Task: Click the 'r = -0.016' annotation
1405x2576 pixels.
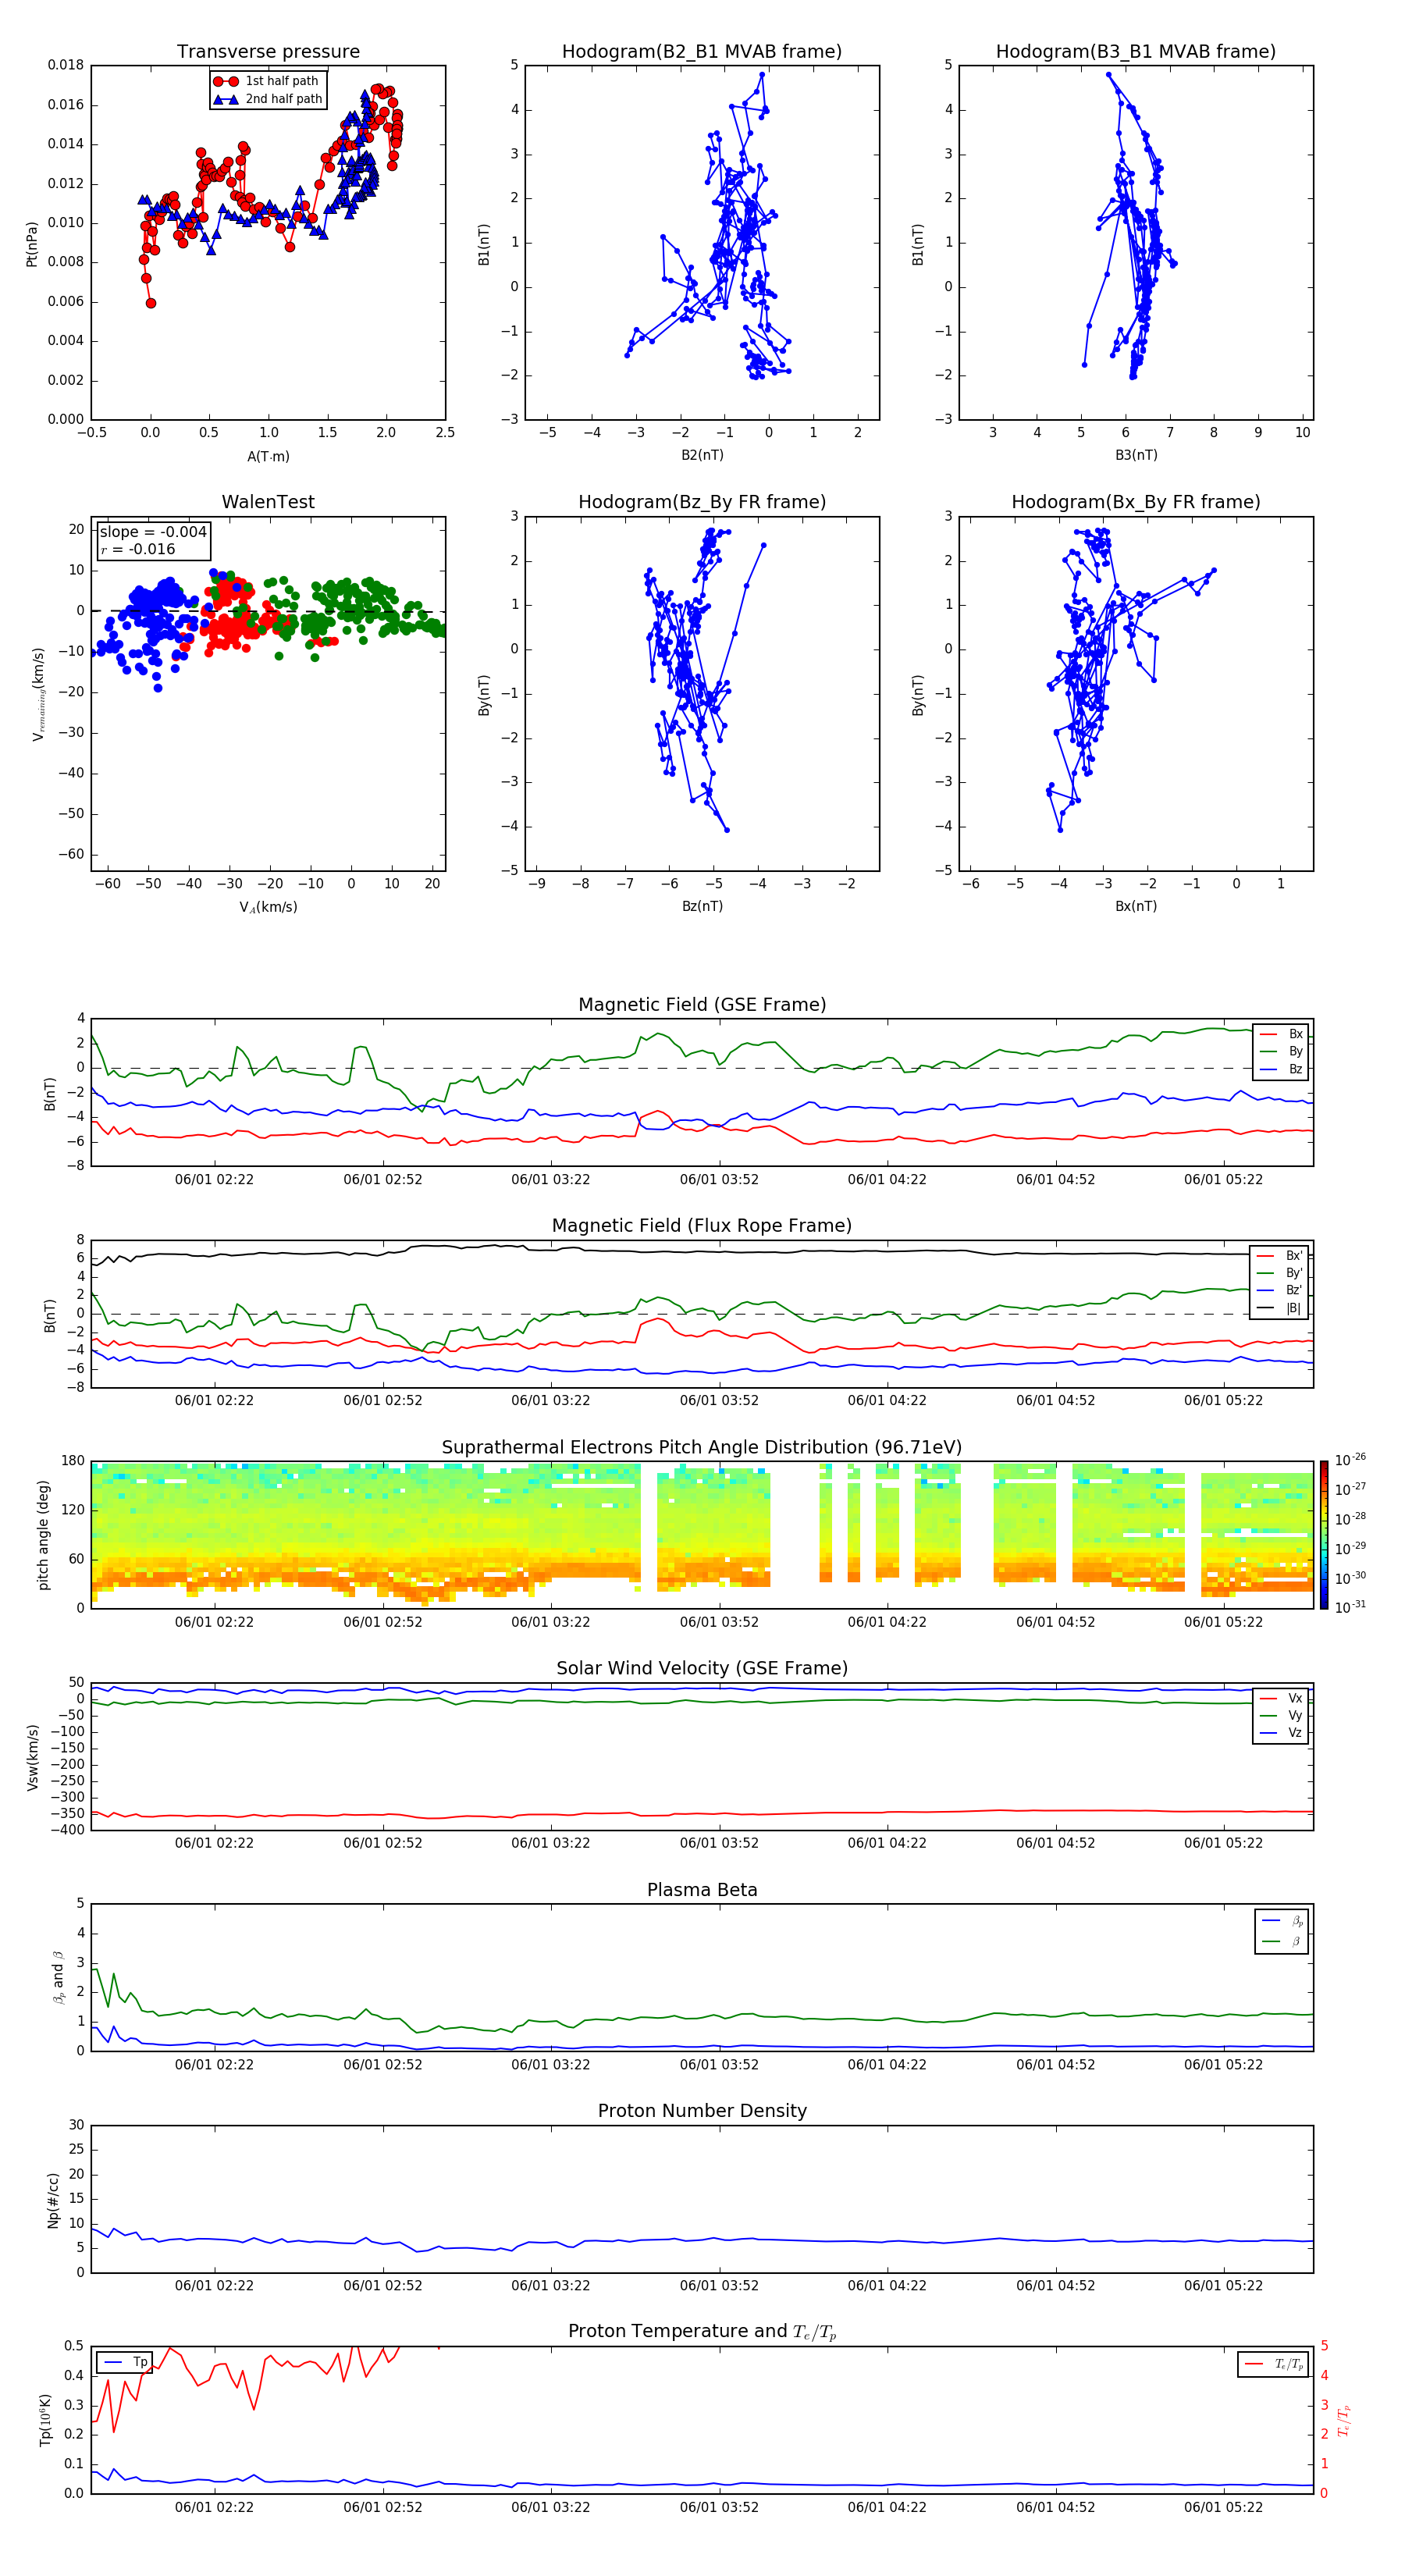Action: (x=138, y=549)
